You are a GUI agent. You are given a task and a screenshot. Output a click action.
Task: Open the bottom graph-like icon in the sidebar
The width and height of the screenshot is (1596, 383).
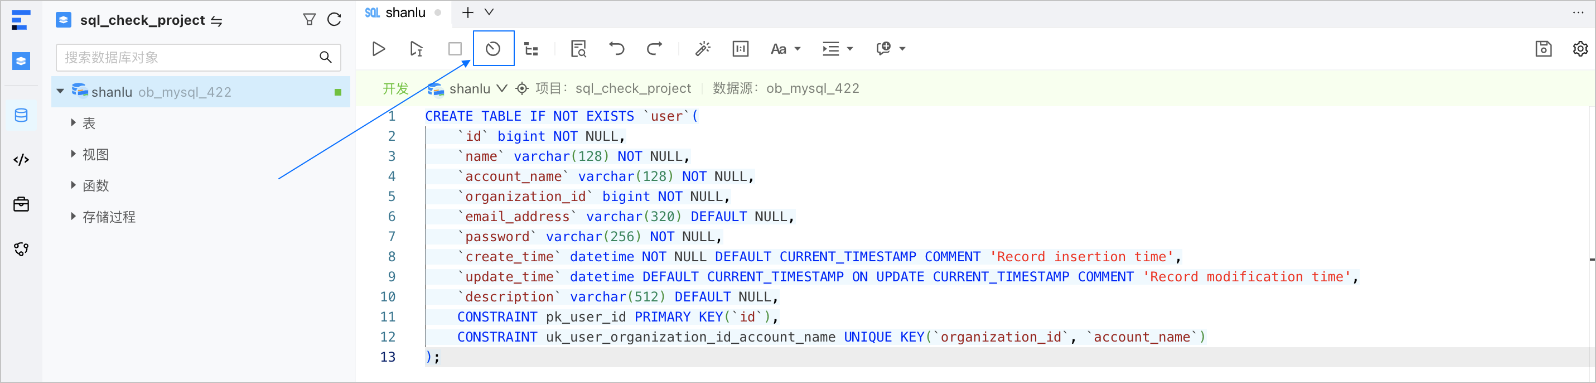(x=21, y=249)
